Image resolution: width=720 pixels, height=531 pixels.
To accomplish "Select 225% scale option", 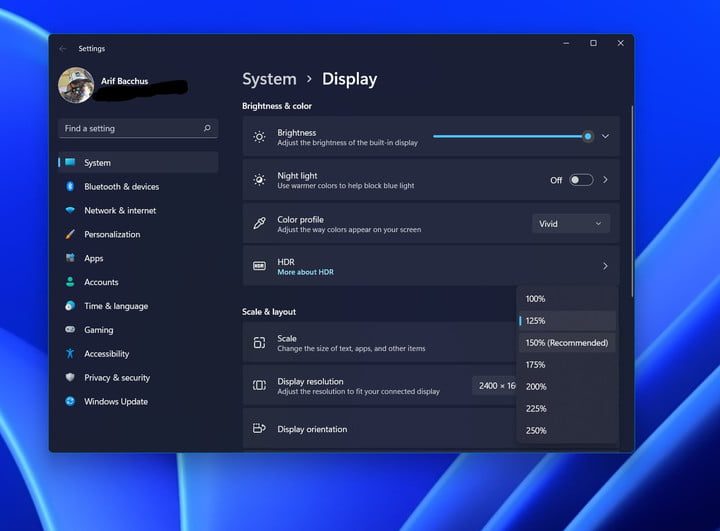I will [x=567, y=409].
